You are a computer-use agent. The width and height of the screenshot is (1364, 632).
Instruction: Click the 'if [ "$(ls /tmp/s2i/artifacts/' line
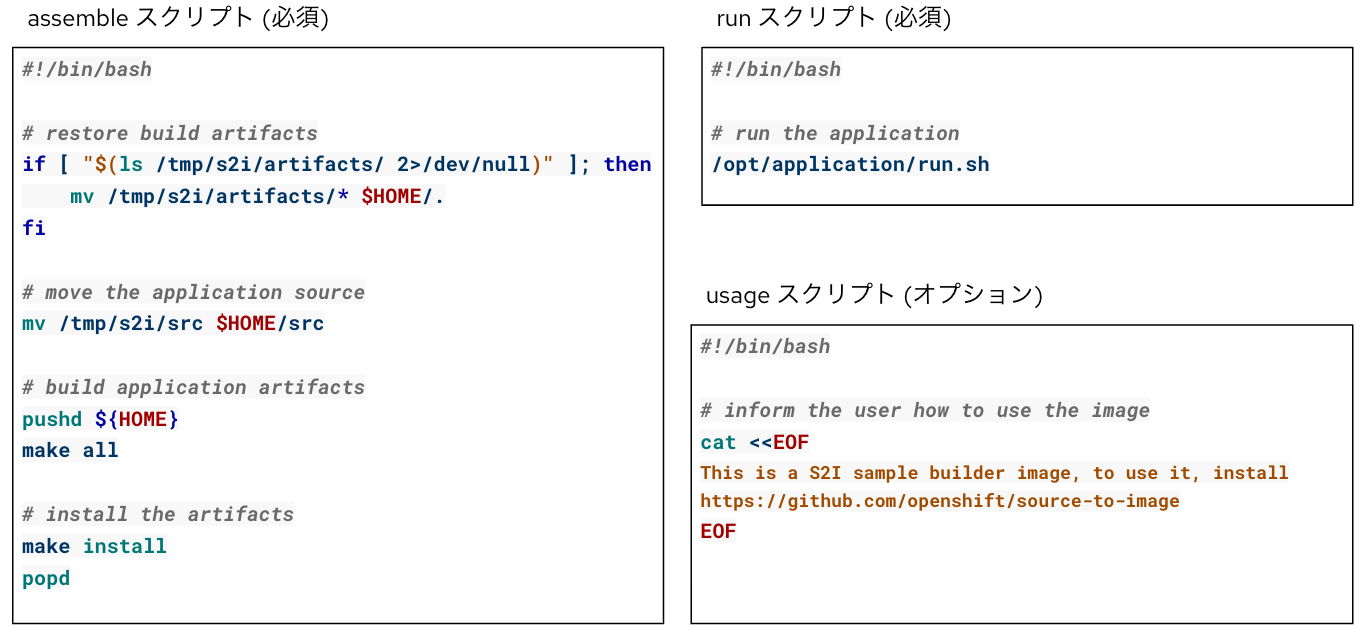[x=337, y=164]
